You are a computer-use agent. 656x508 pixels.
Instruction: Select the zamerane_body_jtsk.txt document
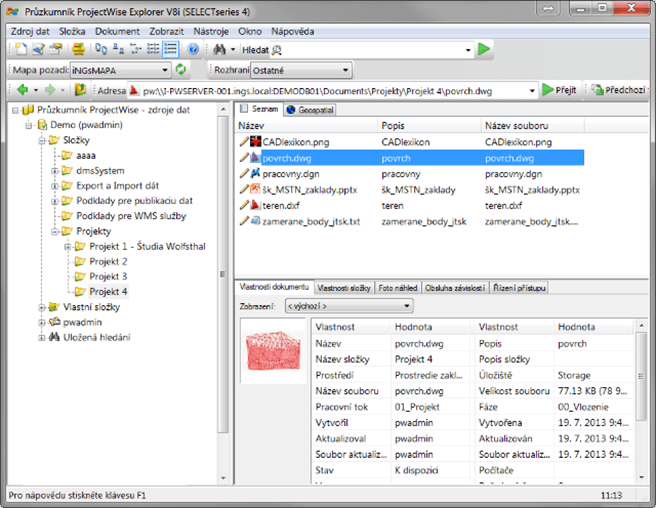[x=311, y=222]
